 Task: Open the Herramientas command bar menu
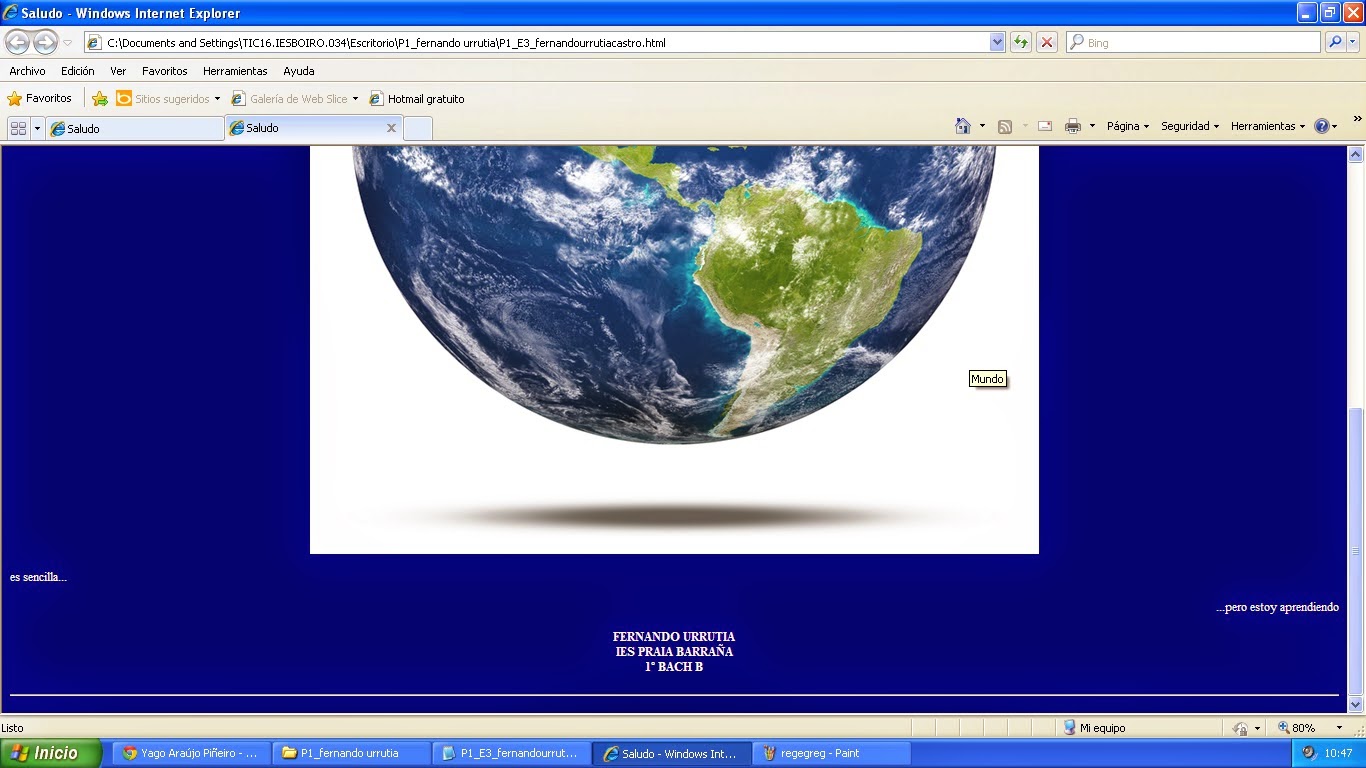click(1268, 126)
